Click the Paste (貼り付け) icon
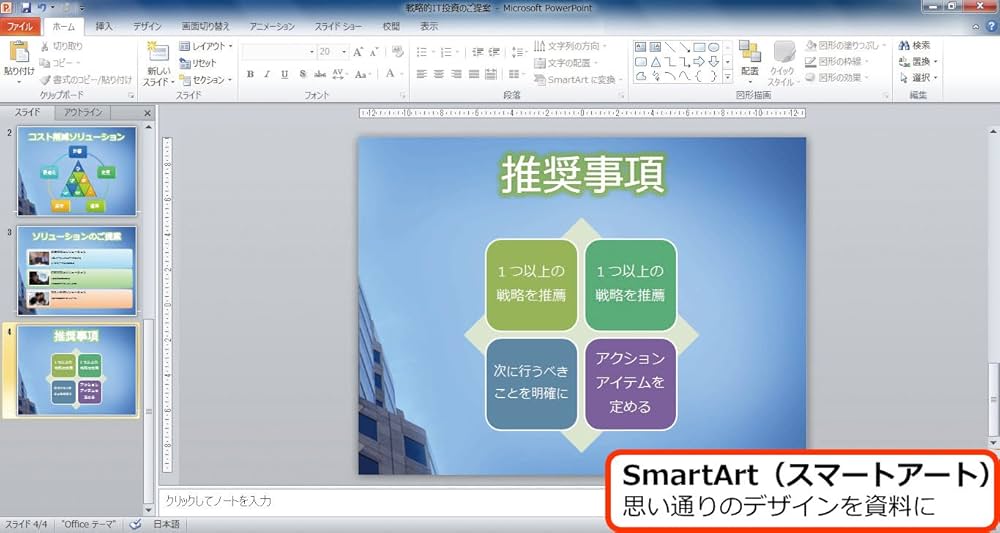 pos(19,52)
